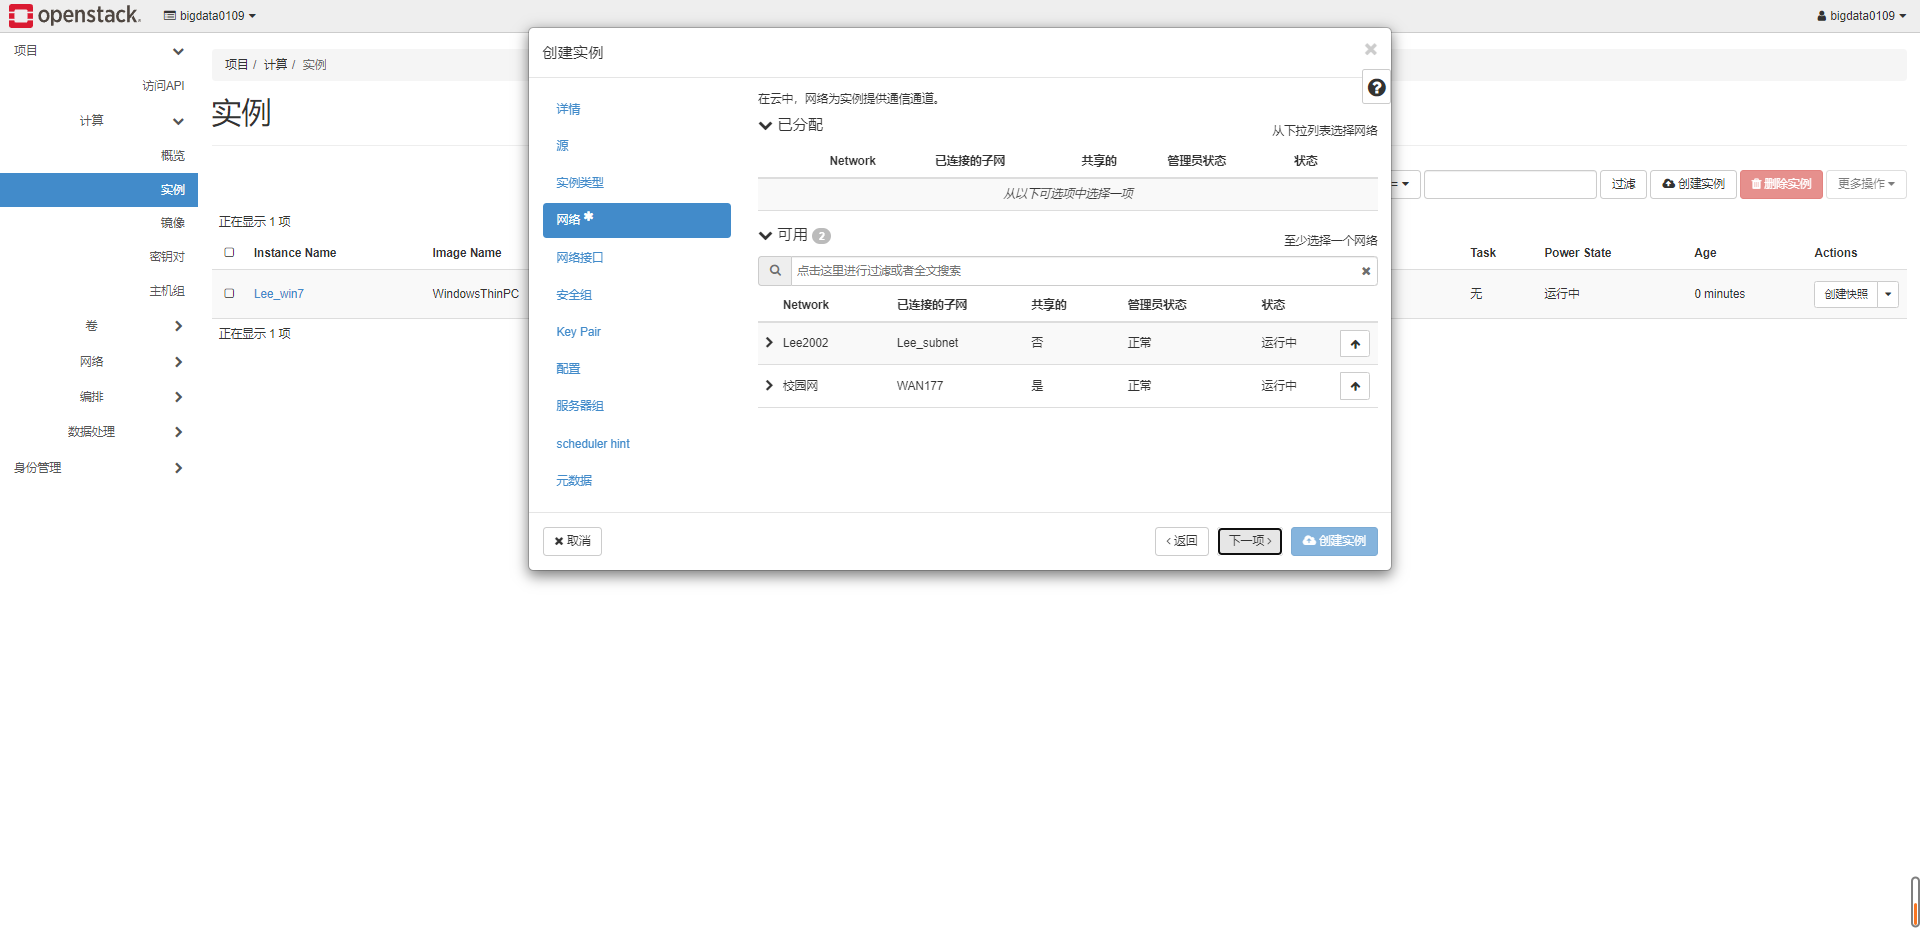This screenshot has width=1920, height=946.
Task: Allocate 校园网 network with up arrow
Action: click(x=1355, y=386)
